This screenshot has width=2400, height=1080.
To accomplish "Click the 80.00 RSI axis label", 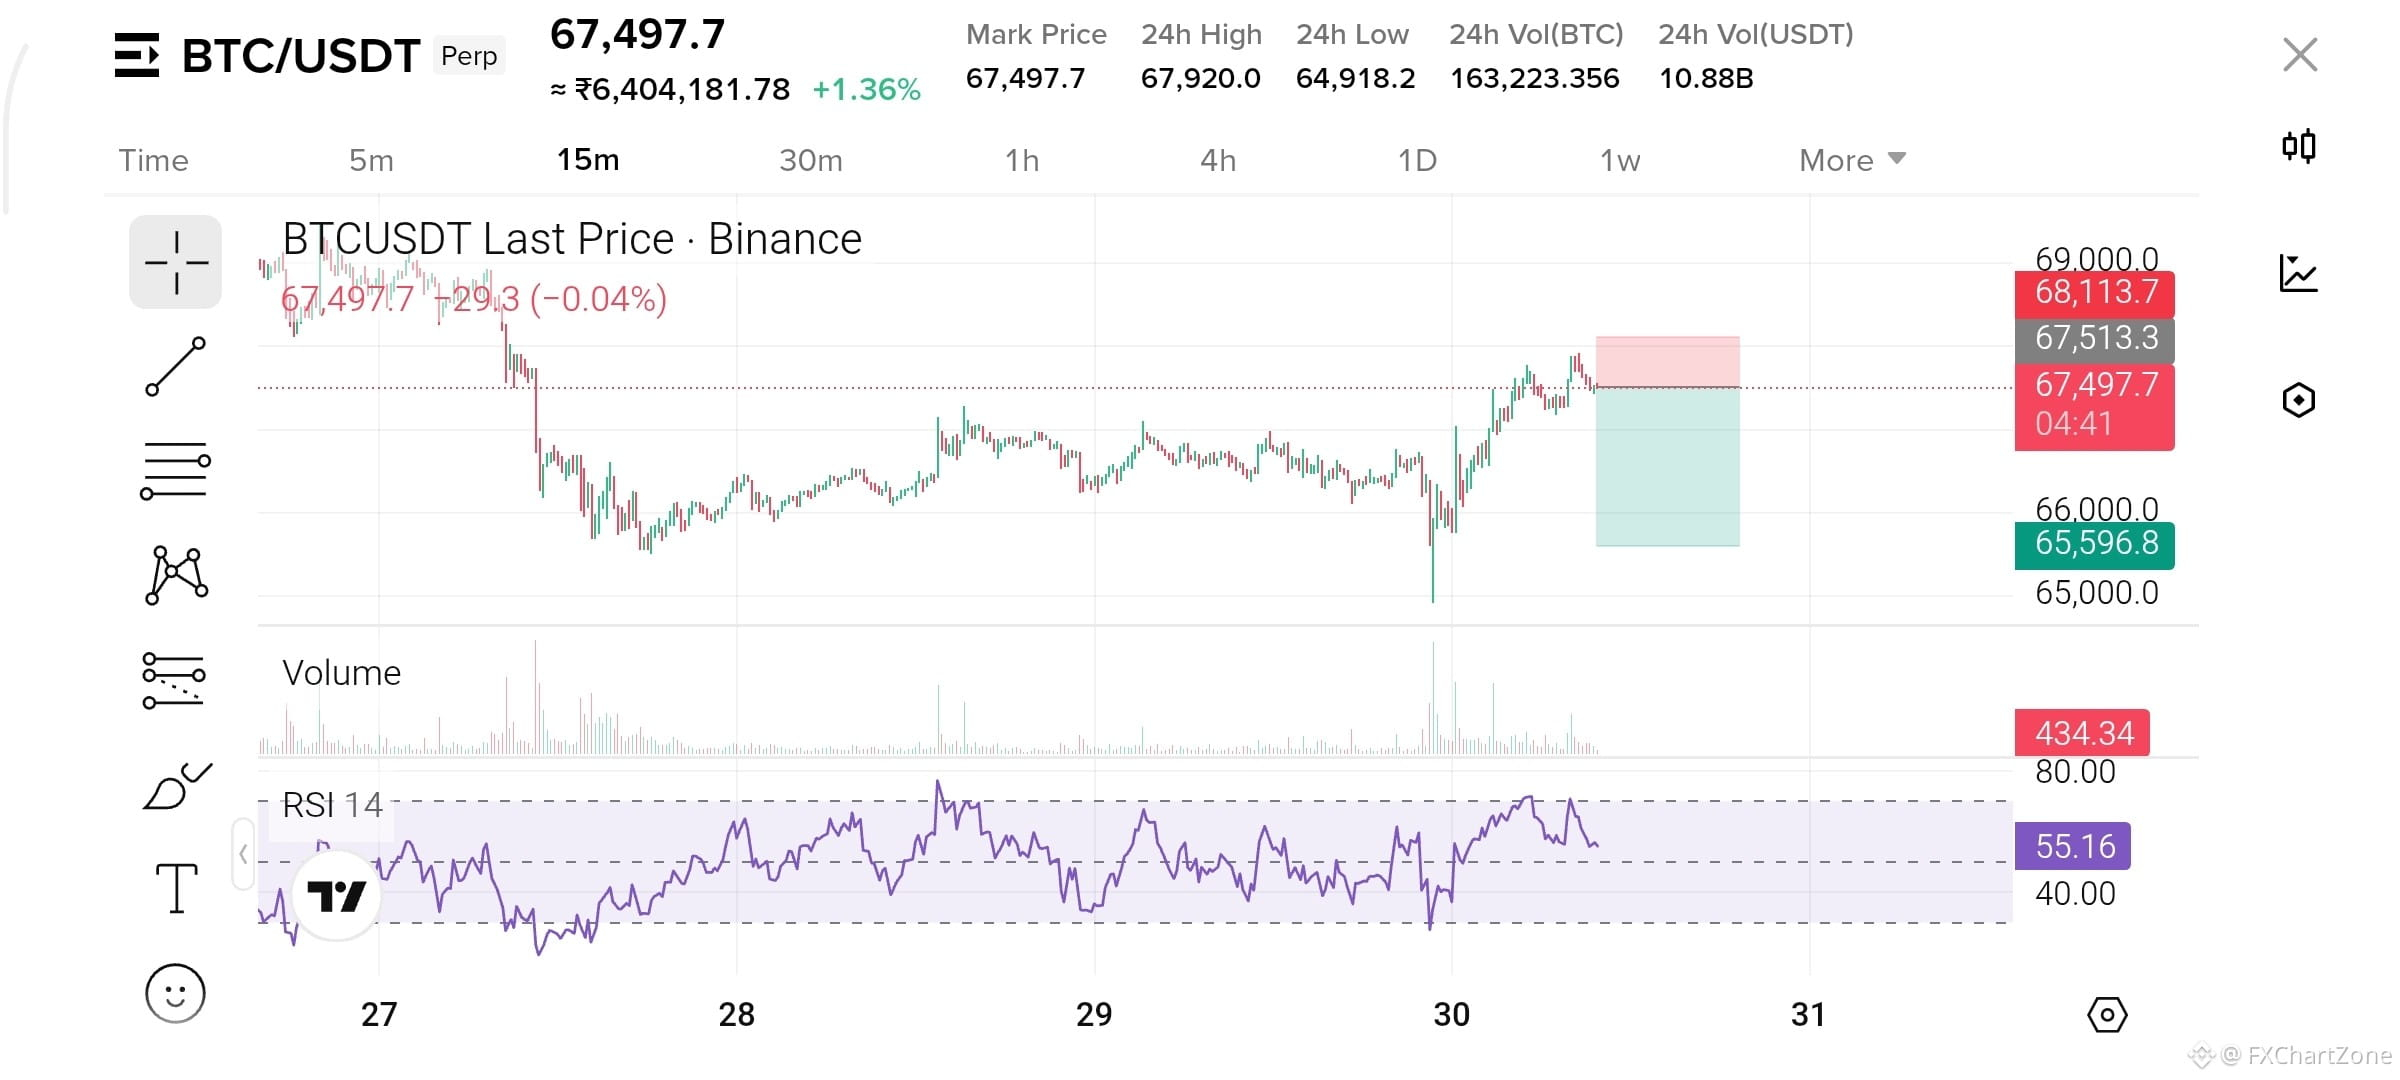I will coord(2075,772).
